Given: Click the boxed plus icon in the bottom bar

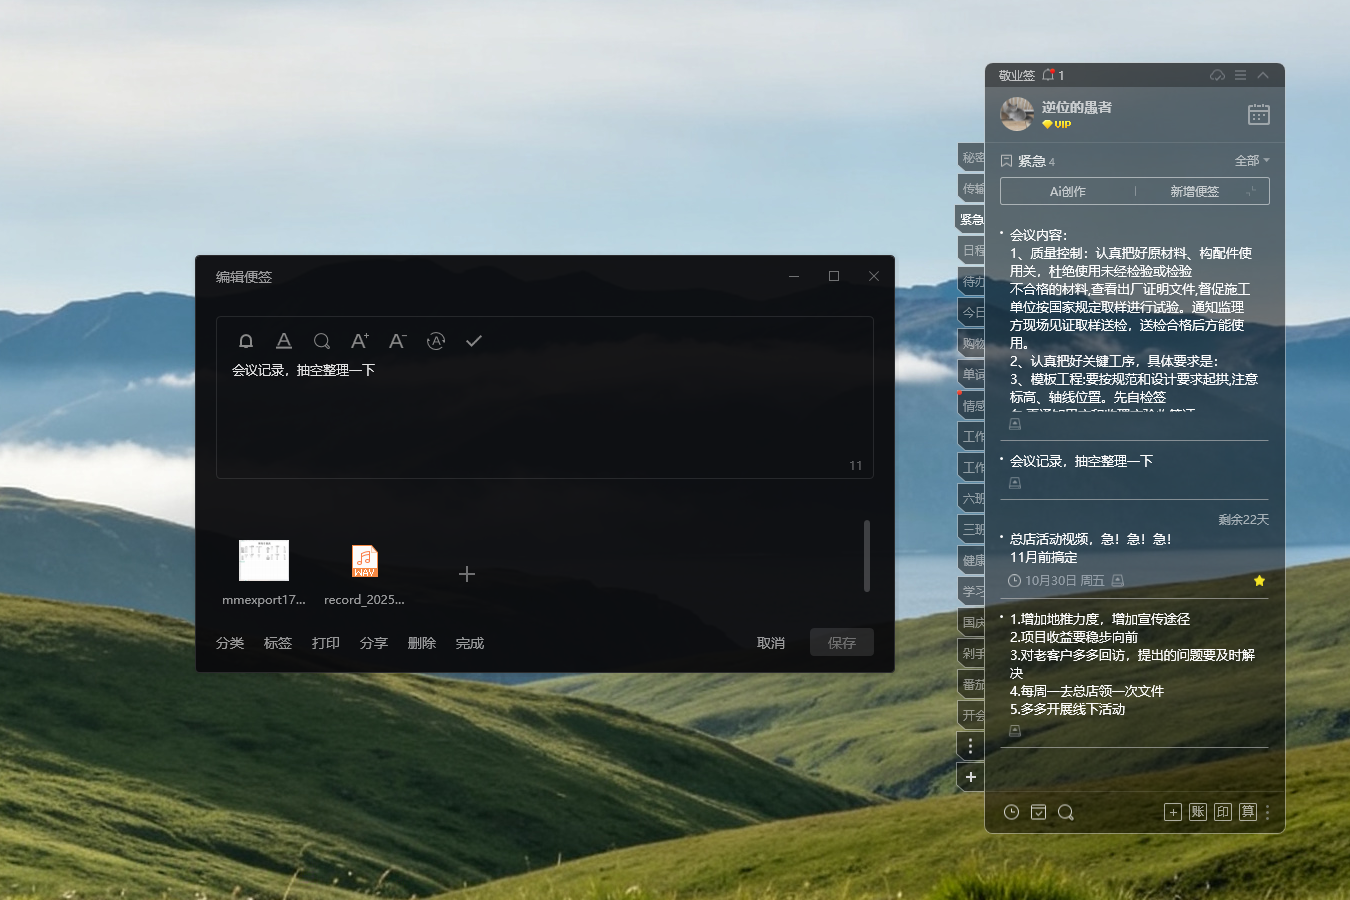Looking at the screenshot, I should pyautogui.click(x=1173, y=812).
